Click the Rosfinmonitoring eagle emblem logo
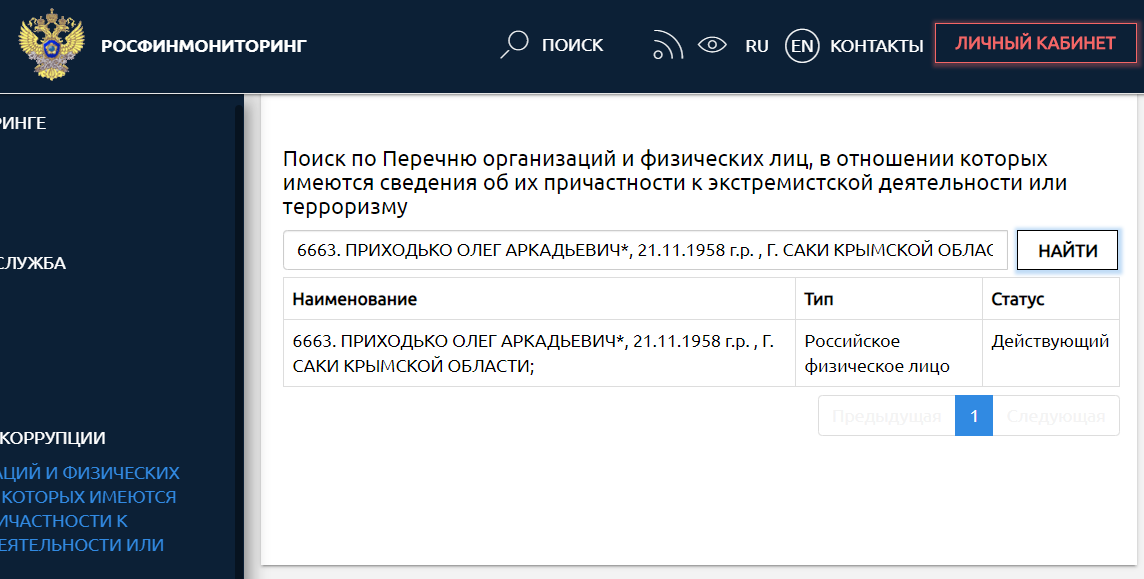Screen dimensions: 1144x579 (45, 45)
